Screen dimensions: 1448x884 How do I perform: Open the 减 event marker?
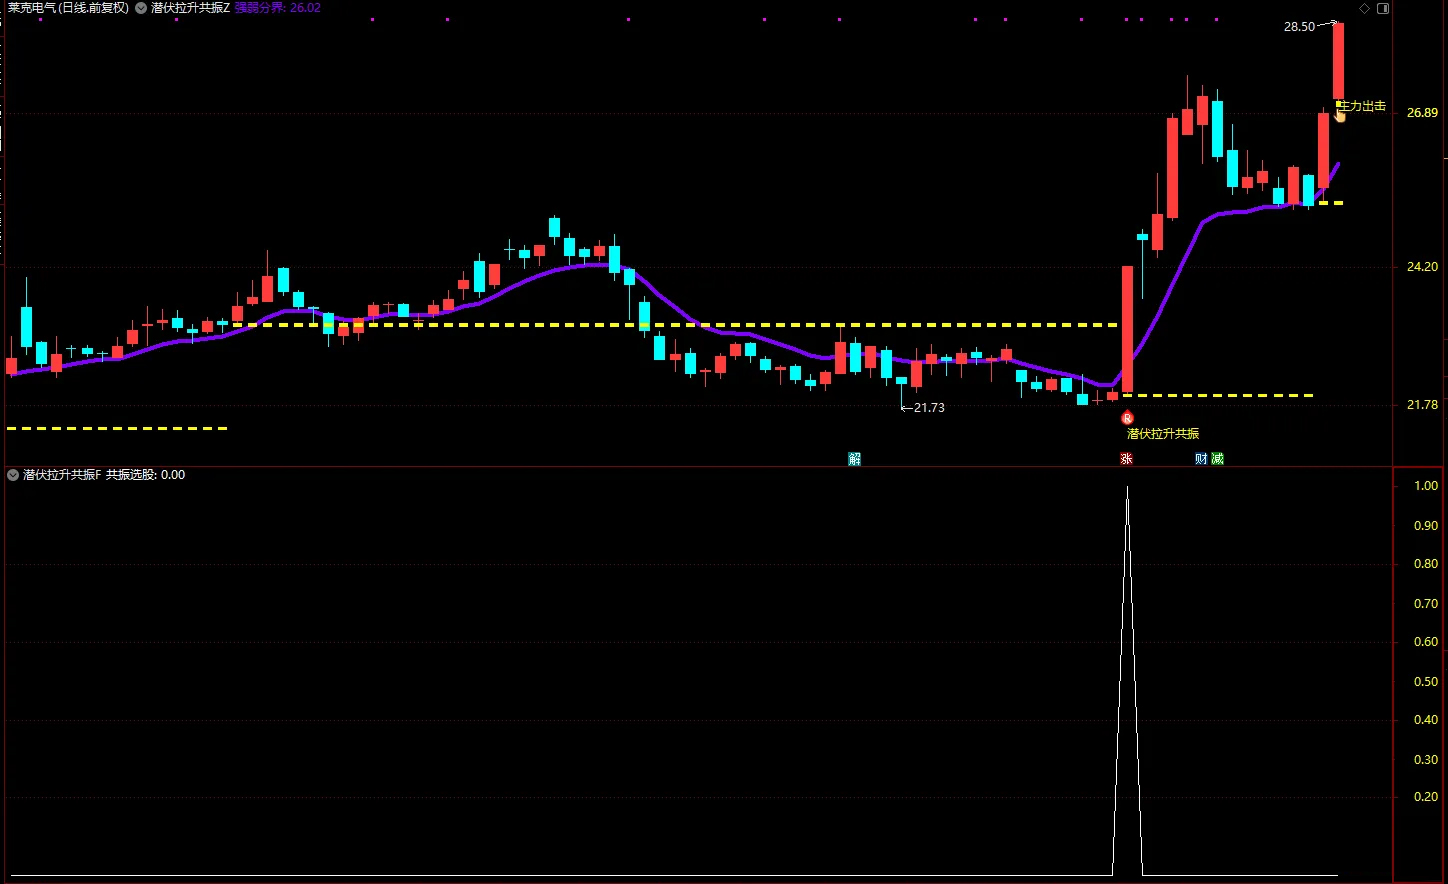1217,459
